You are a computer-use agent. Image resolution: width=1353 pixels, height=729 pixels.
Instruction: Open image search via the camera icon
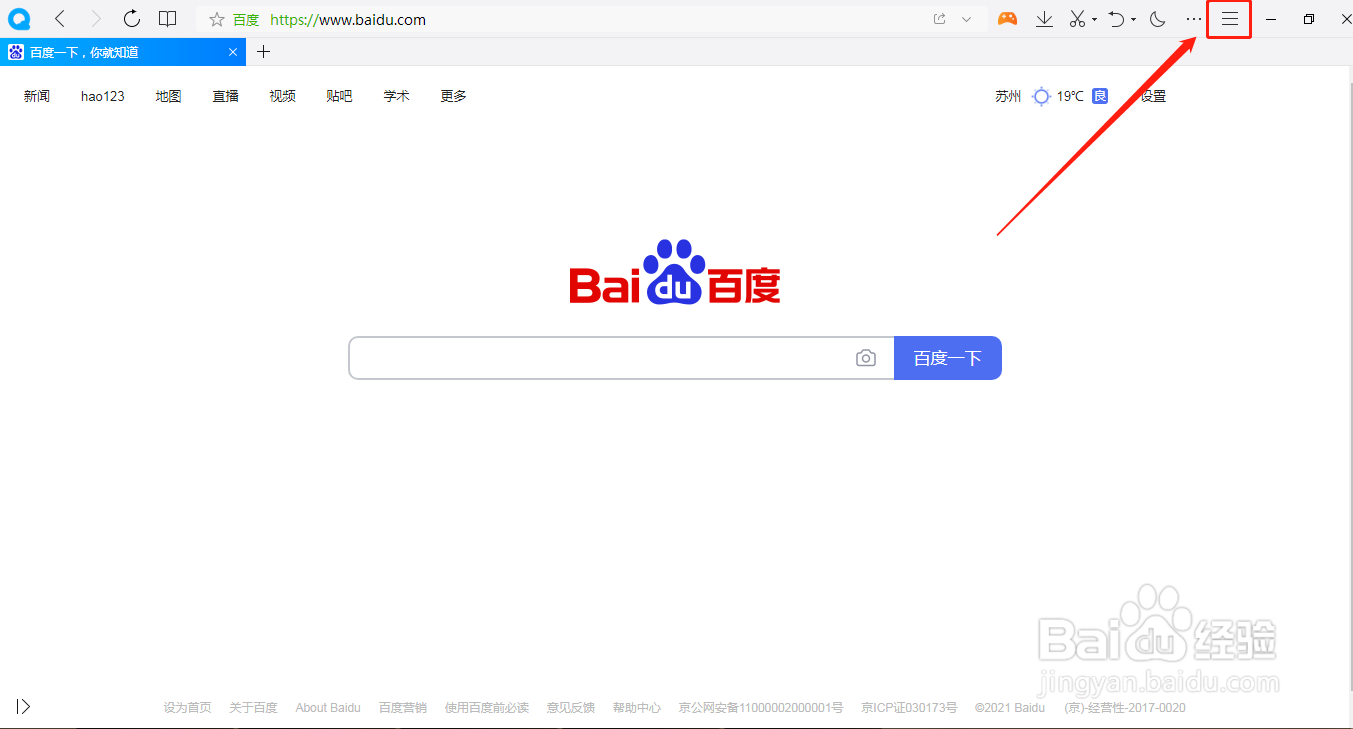(x=866, y=357)
